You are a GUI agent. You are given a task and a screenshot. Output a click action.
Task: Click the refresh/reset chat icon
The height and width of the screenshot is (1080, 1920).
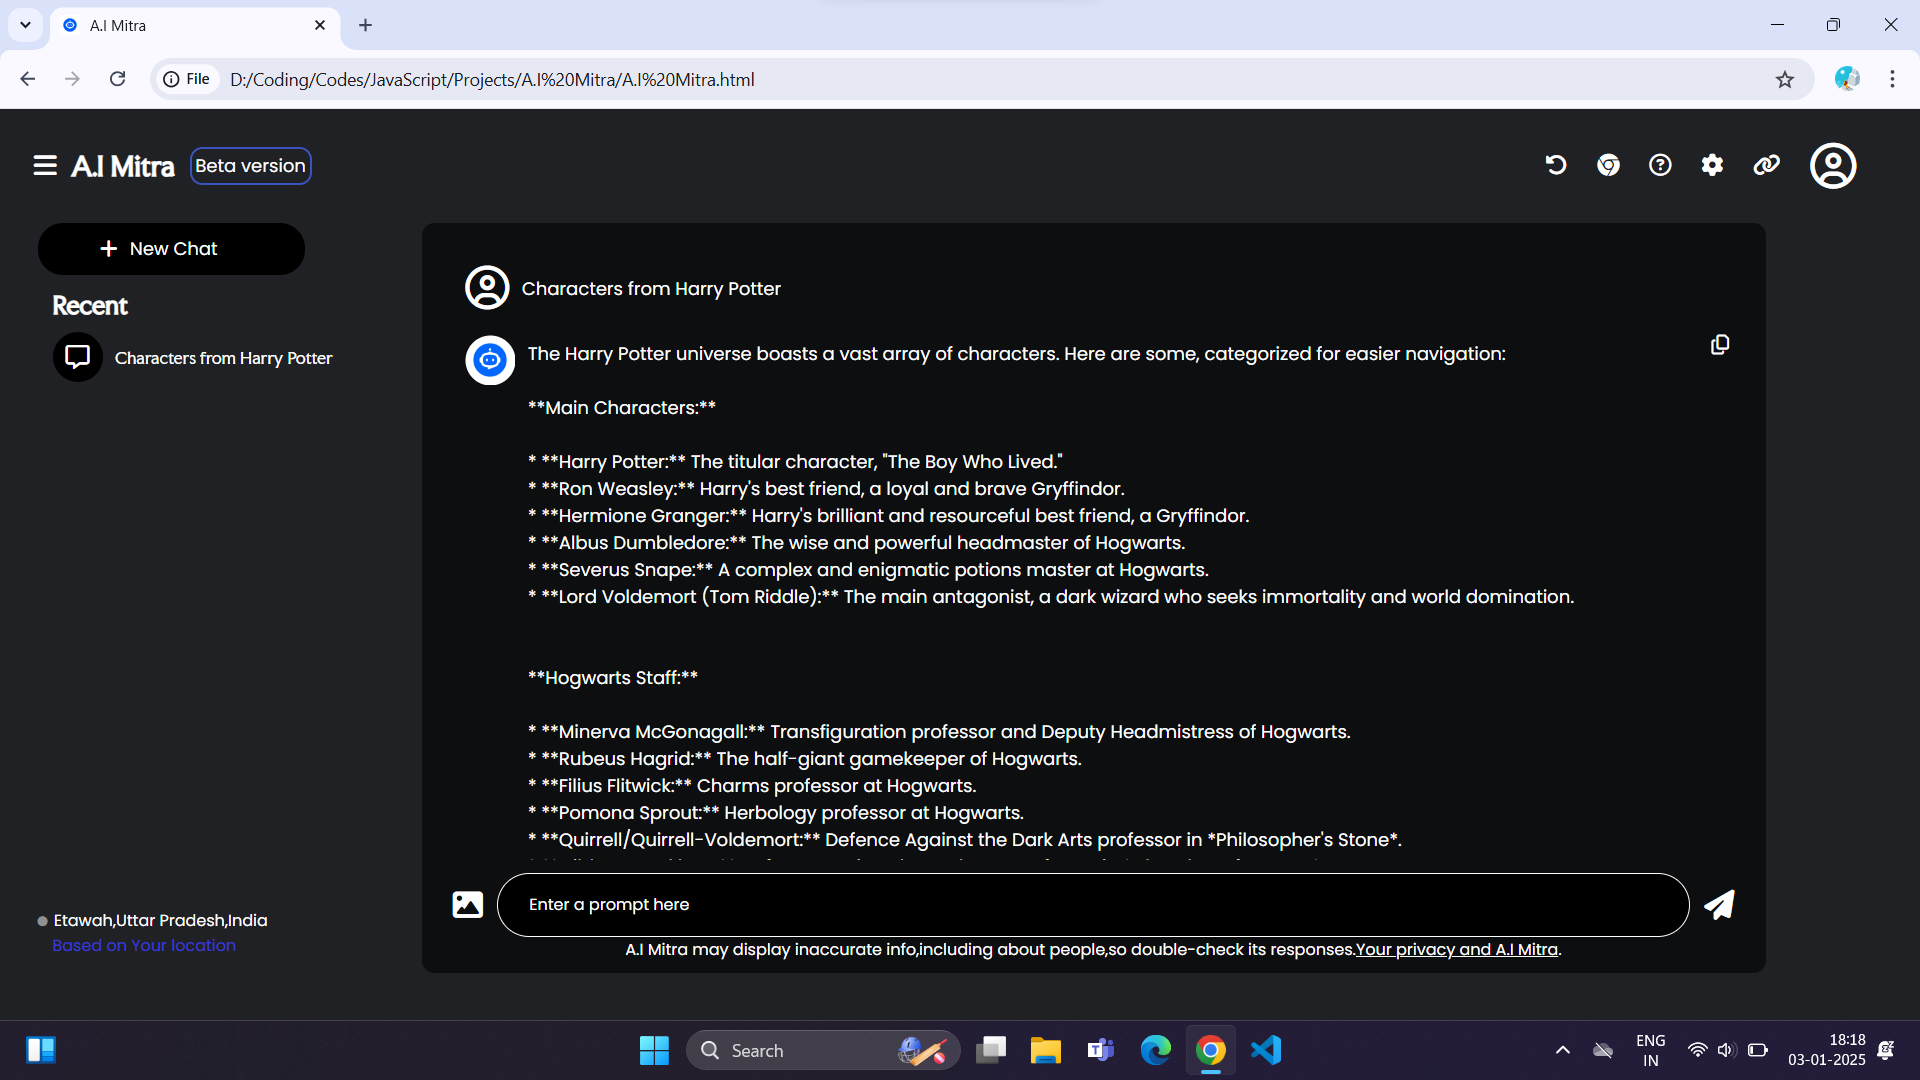click(x=1555, y=165)
